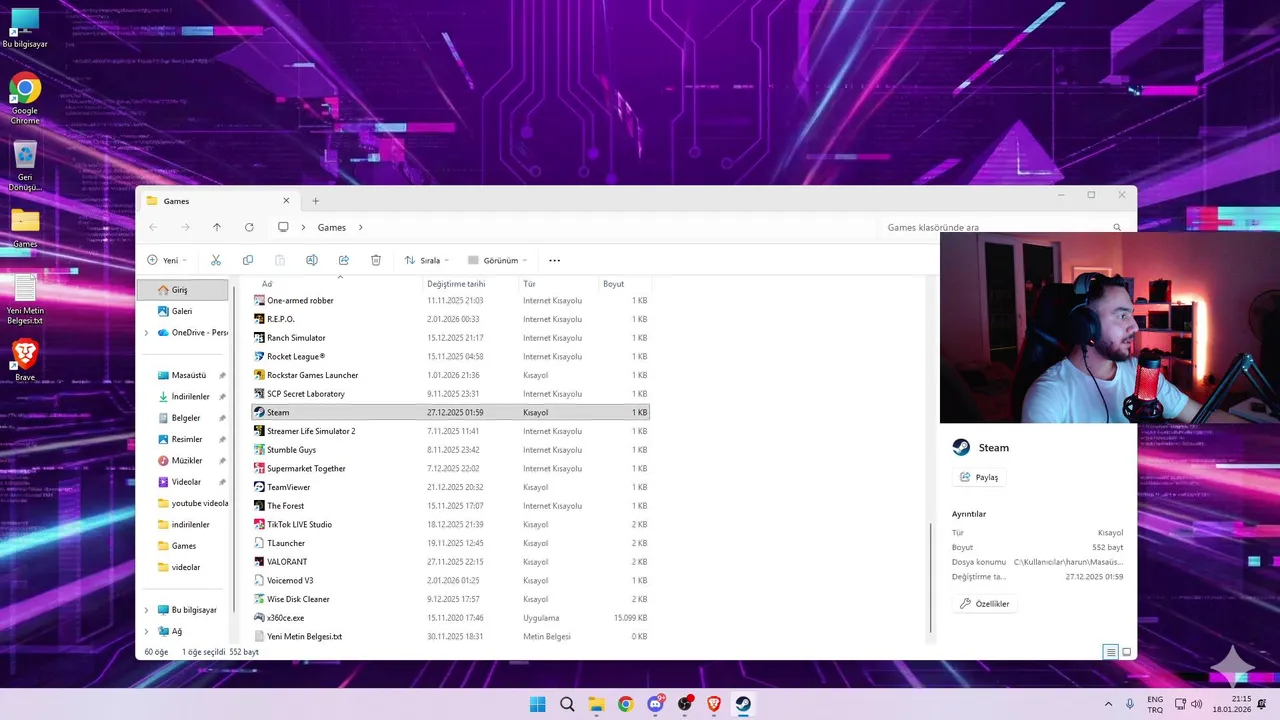Click the Share icon in toolbar

tap(343, 260)
